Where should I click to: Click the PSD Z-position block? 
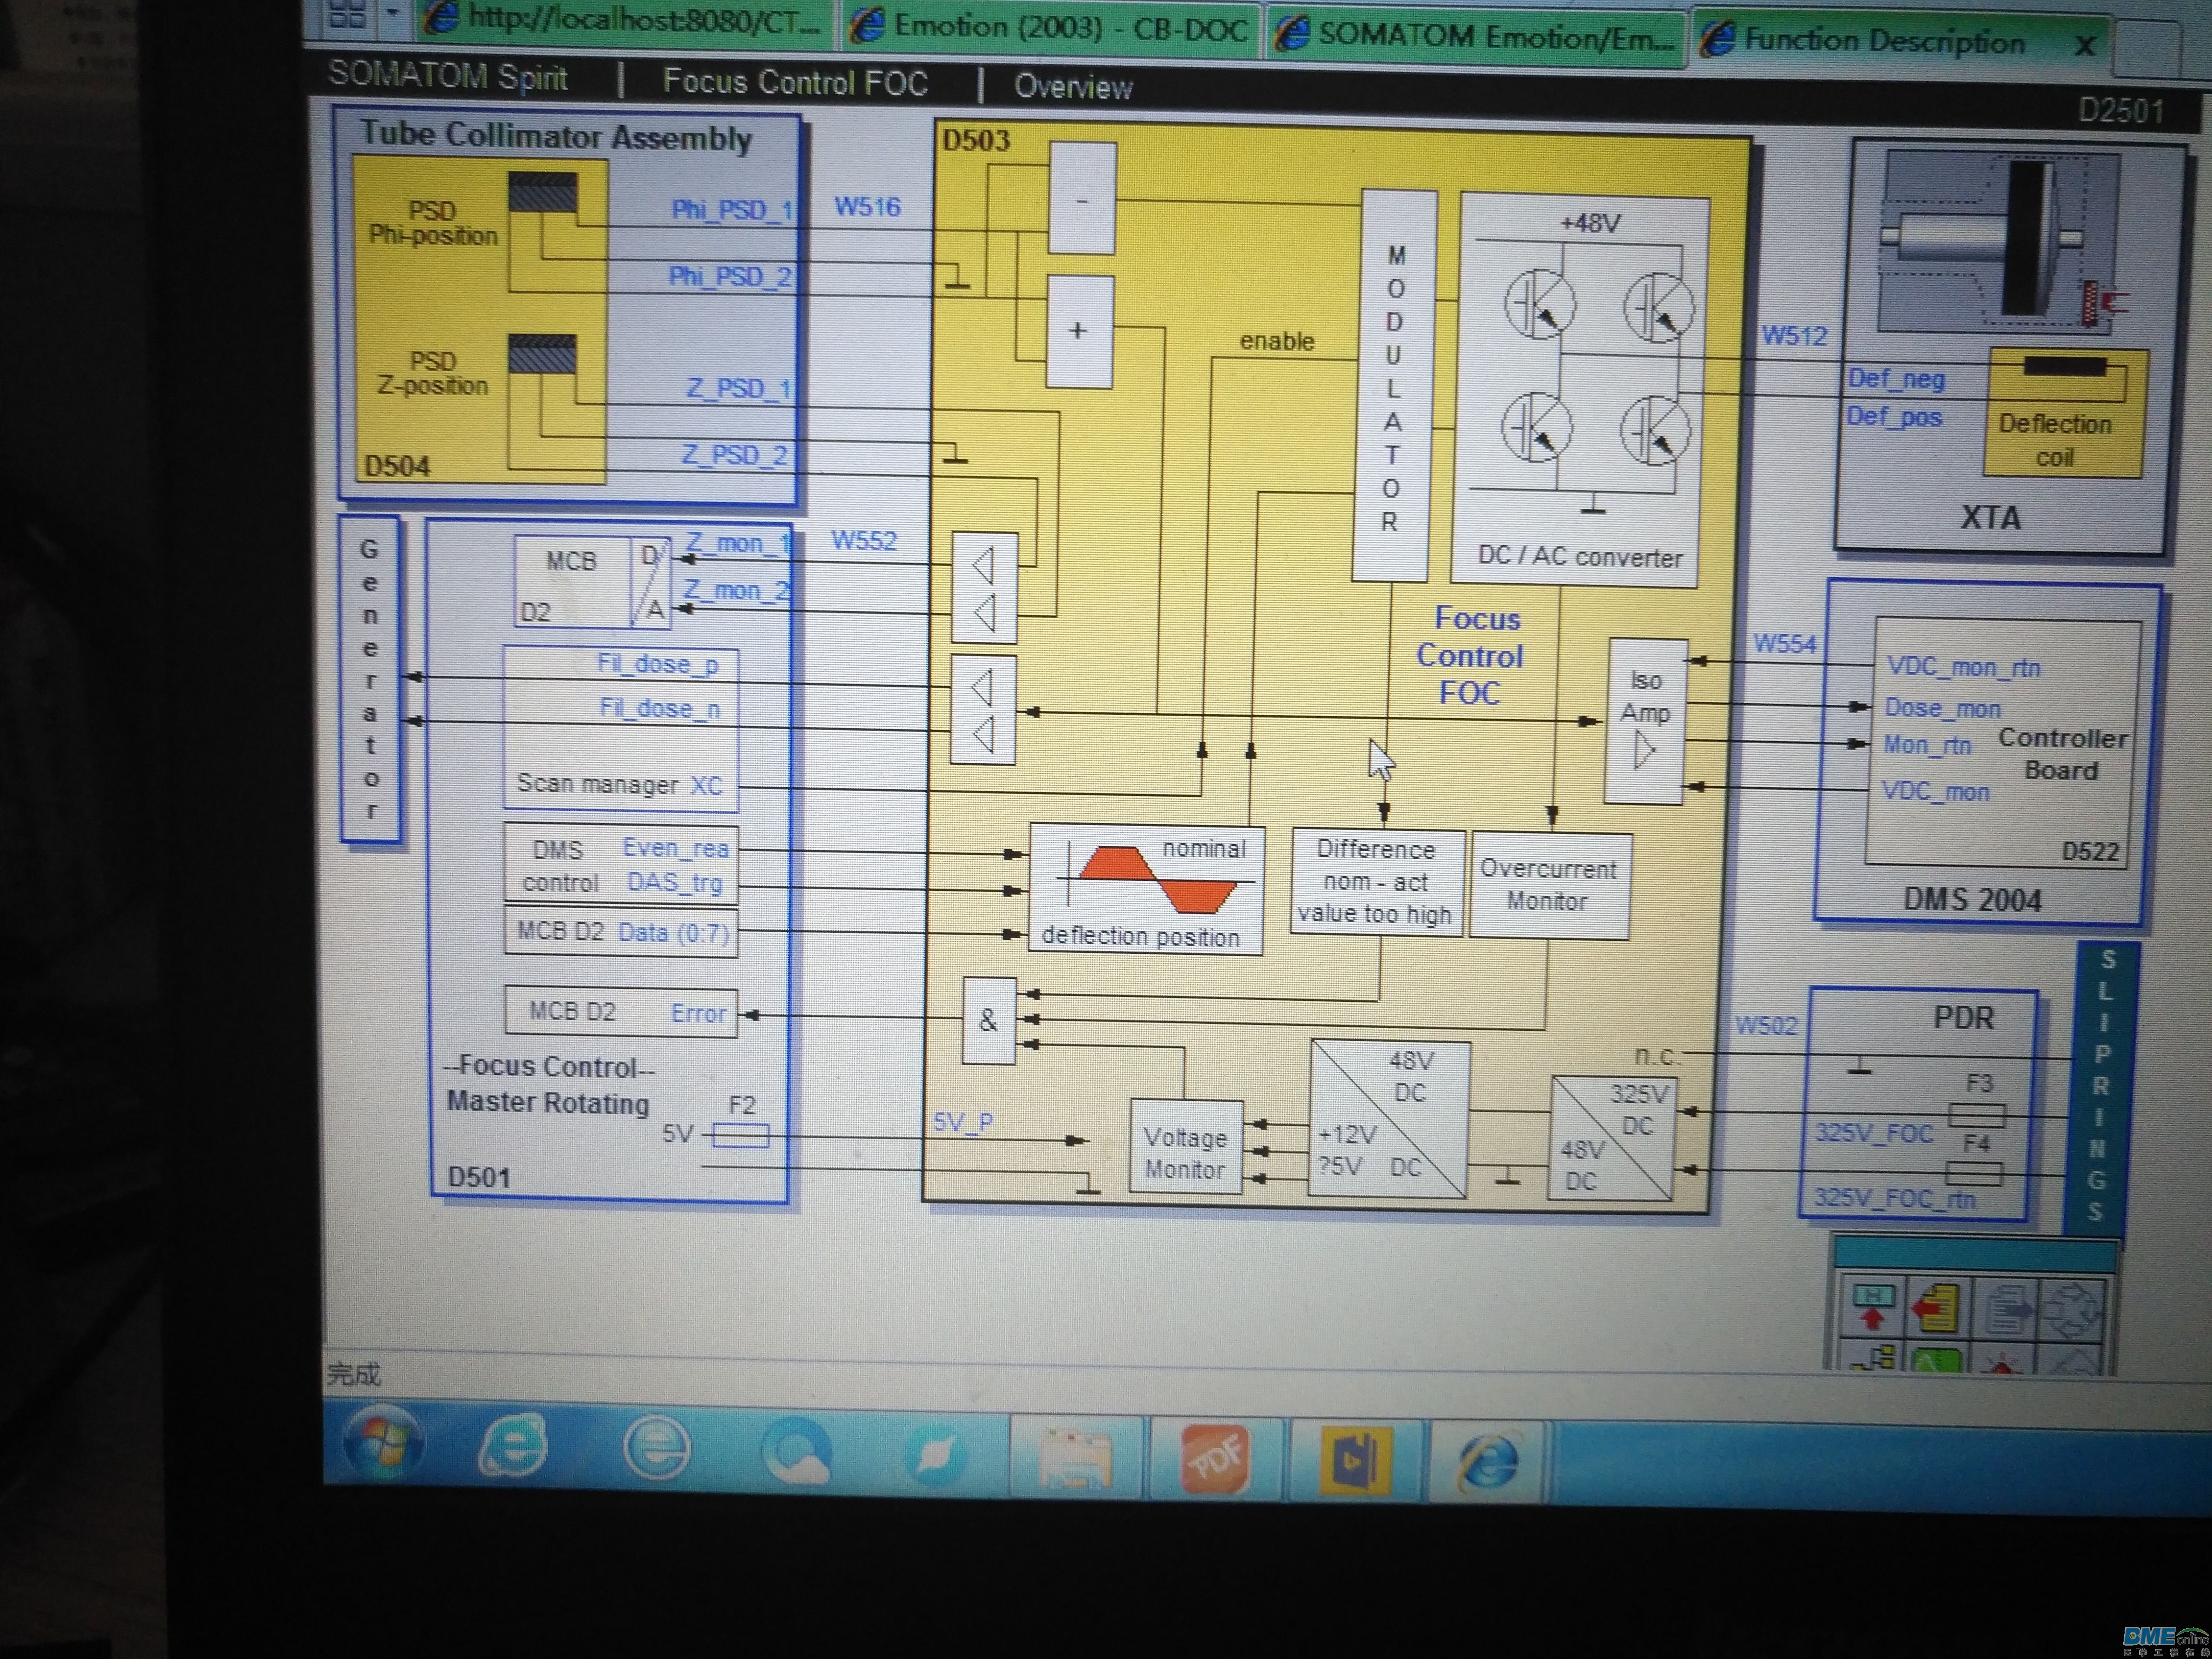click(x=433, y=373)
